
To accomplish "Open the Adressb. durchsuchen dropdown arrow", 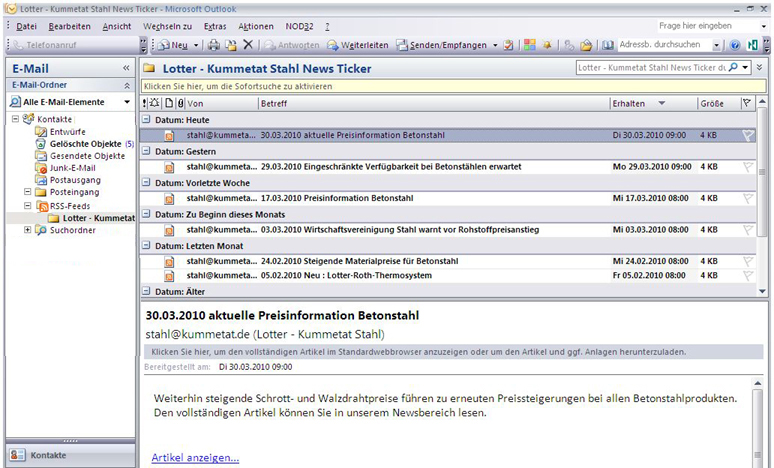I will pyautogui.click(x=716, y=45).
